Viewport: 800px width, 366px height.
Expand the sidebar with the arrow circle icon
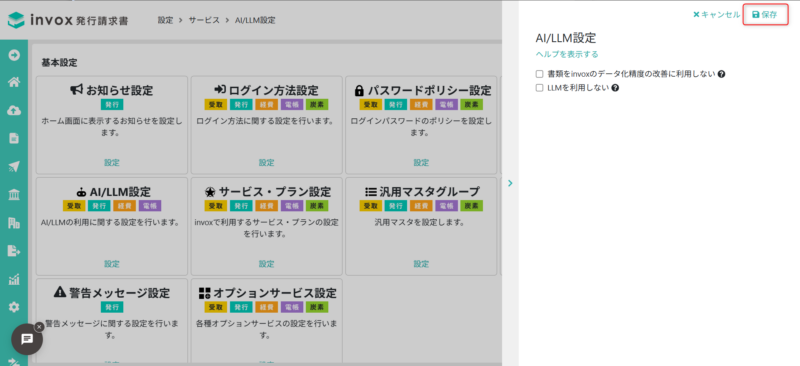14,55
